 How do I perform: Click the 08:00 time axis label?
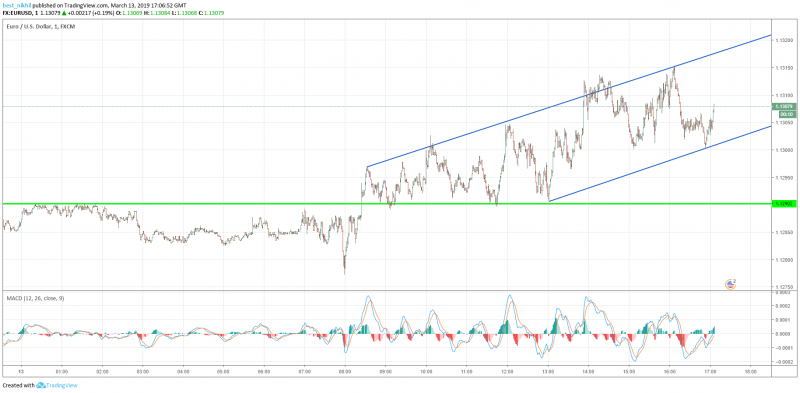point(345,372)
